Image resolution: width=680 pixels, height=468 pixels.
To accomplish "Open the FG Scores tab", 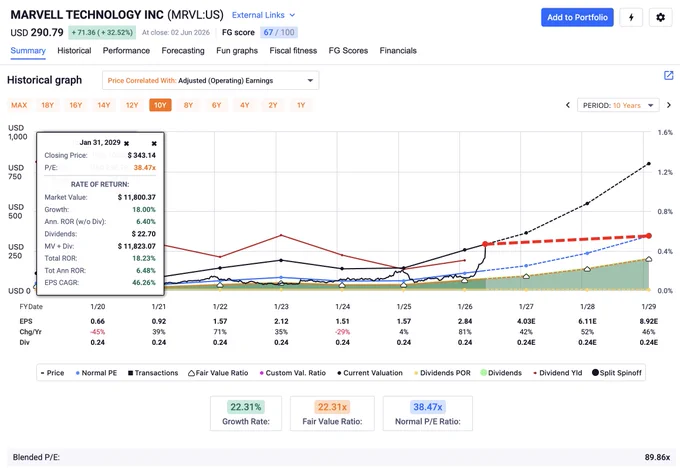I will point(348,51).
